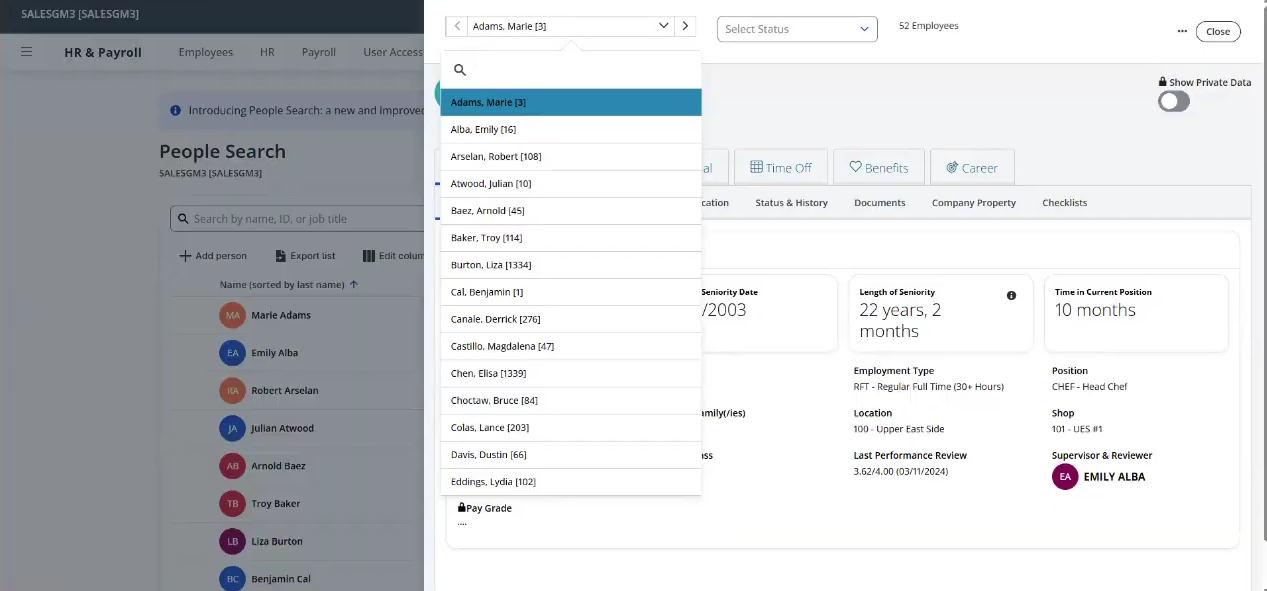The width and height of the screenshot is (1267, 591).
Task: Open the HR top menu
Action: [267, 52]
